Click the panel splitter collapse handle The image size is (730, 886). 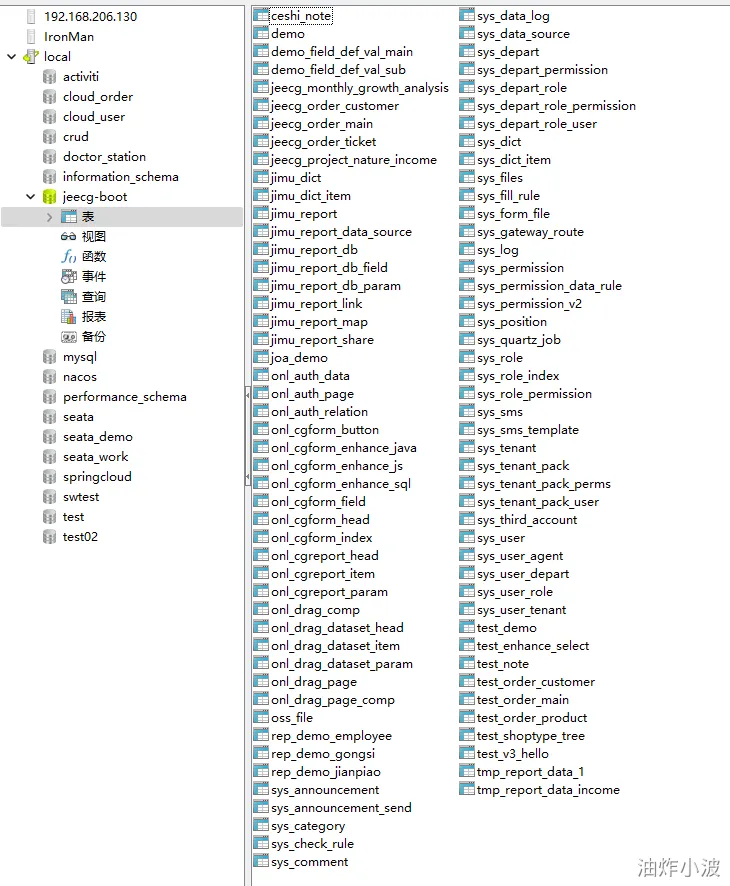coord(247,436)
